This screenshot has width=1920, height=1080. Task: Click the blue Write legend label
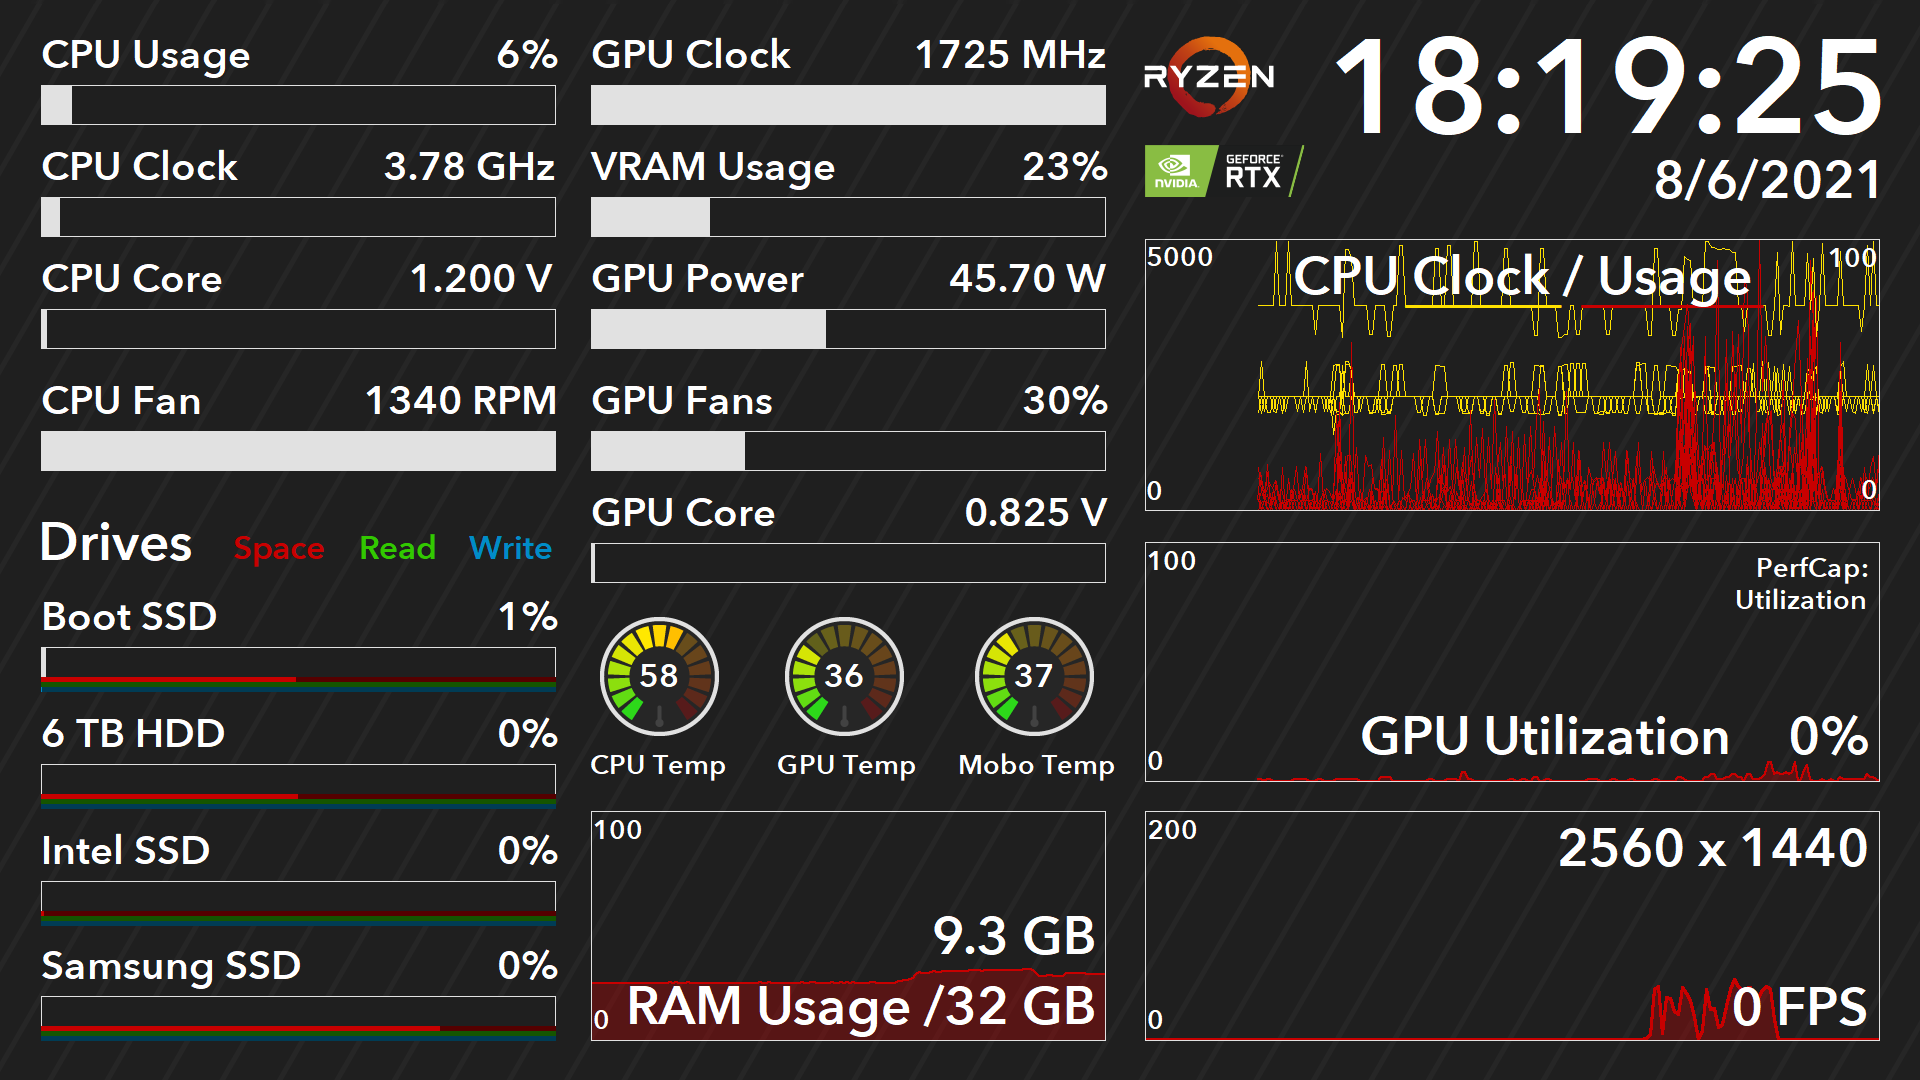(510, 548)
